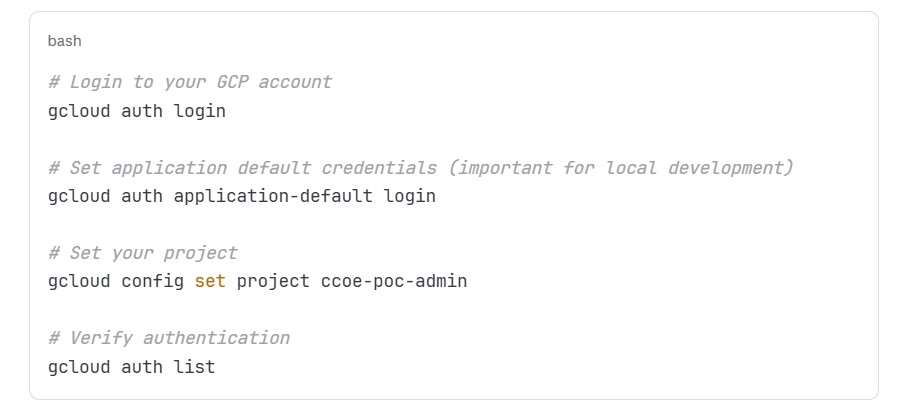Click "login" after application-default
This screenshot has width=911, height=416.
coord(410,196)
